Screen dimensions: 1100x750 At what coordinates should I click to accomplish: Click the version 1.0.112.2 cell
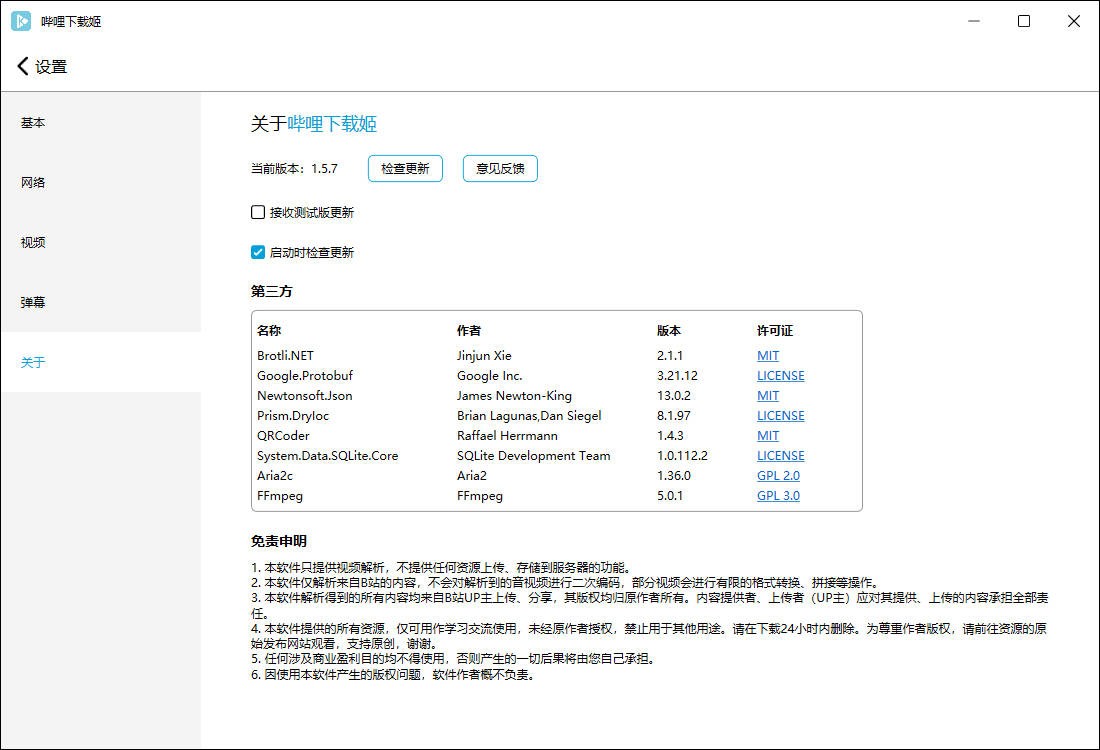[682, 455]
